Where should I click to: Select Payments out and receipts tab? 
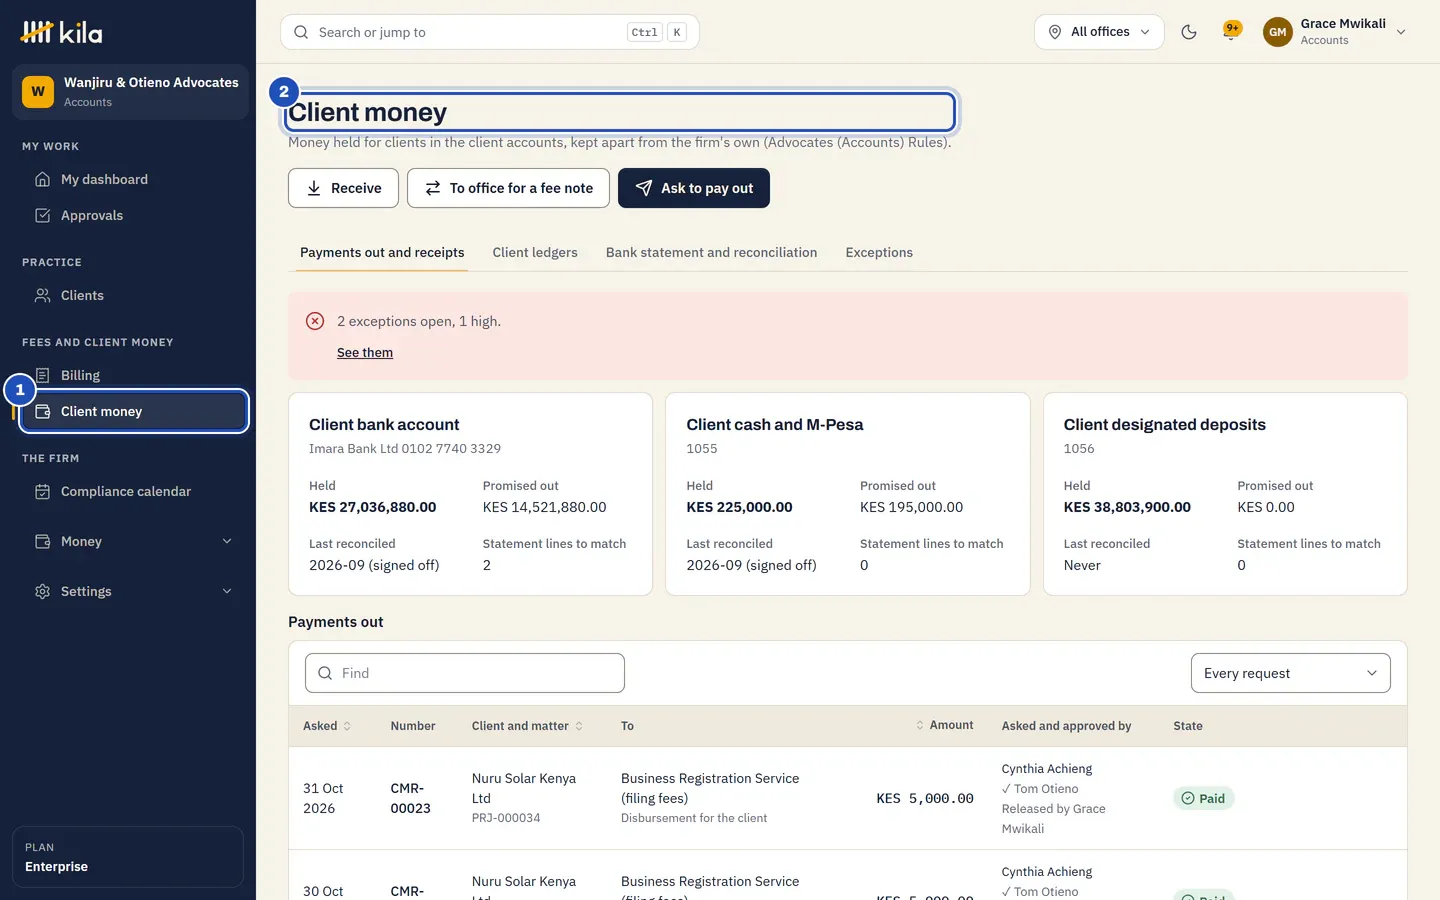(382, 252)
